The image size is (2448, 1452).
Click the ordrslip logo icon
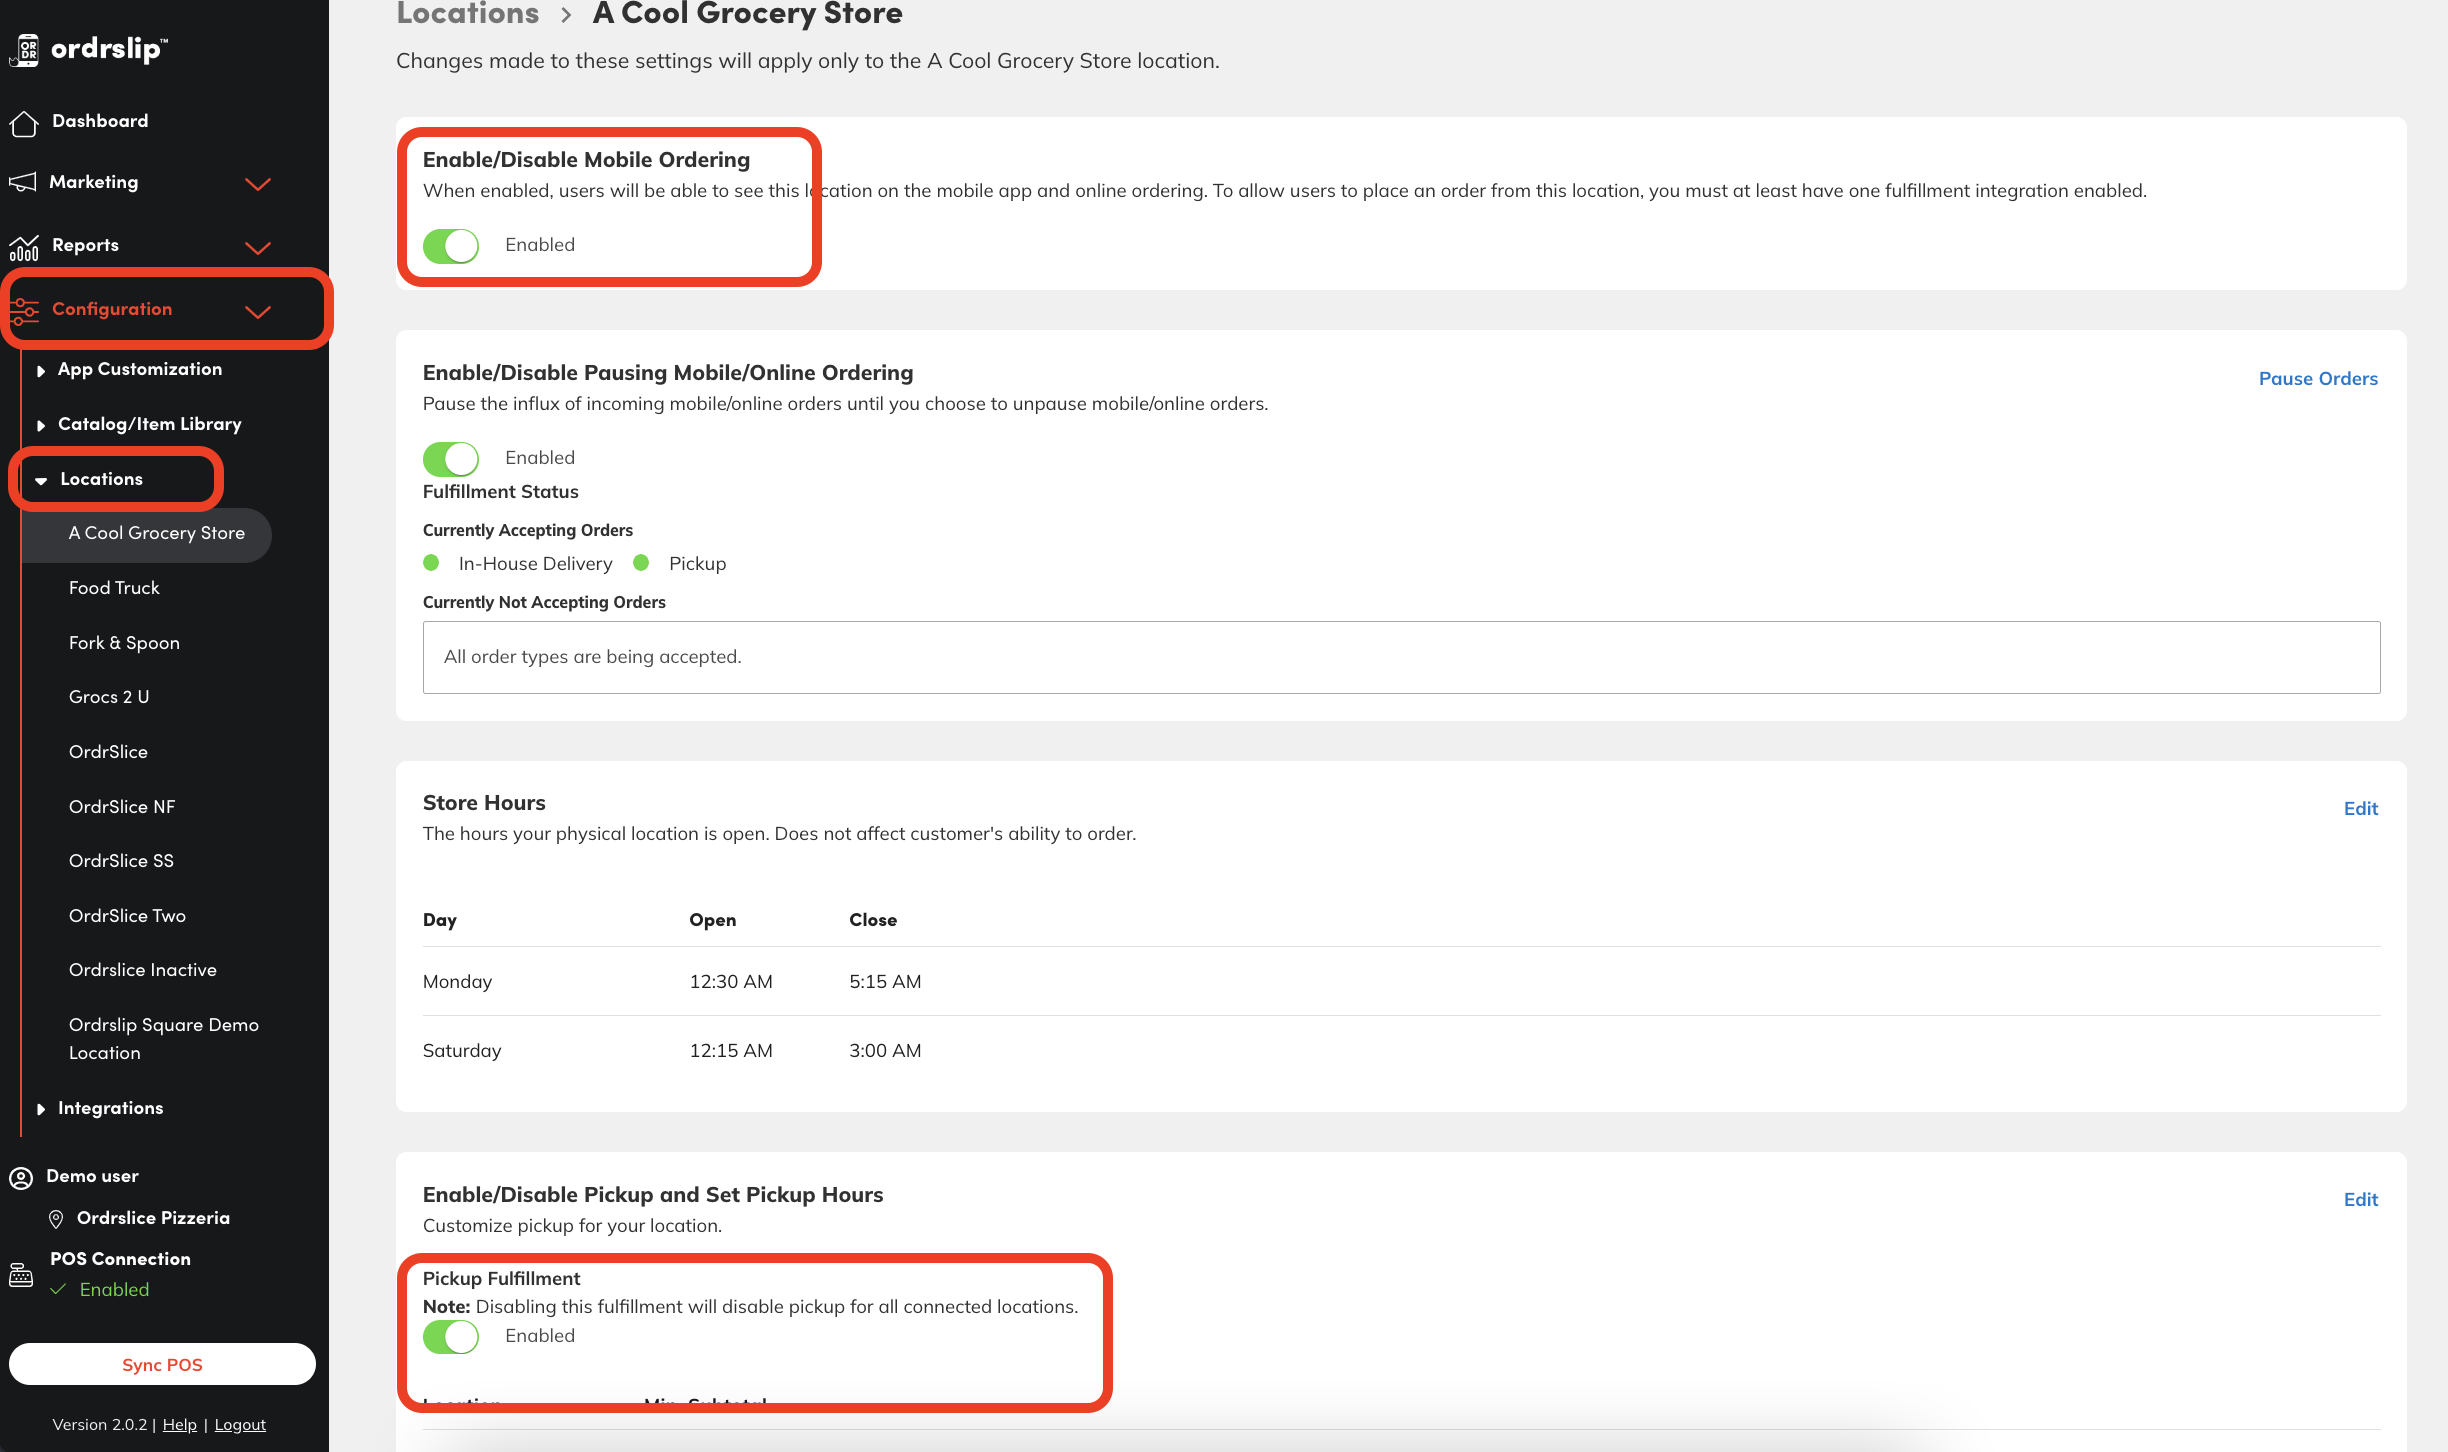click(25, 50)
